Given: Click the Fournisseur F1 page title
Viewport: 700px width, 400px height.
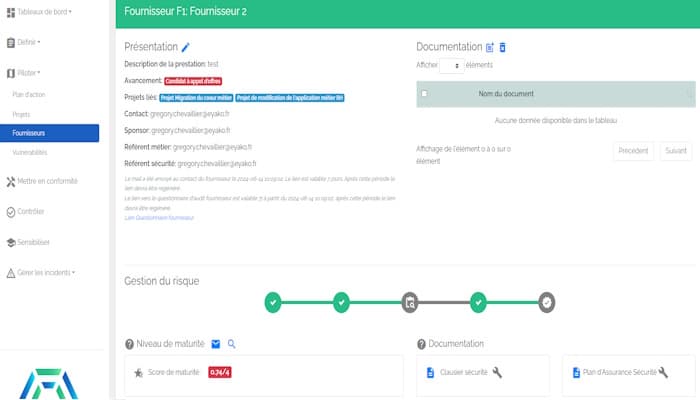Looking at the screenshot, I should pos(185,12).
